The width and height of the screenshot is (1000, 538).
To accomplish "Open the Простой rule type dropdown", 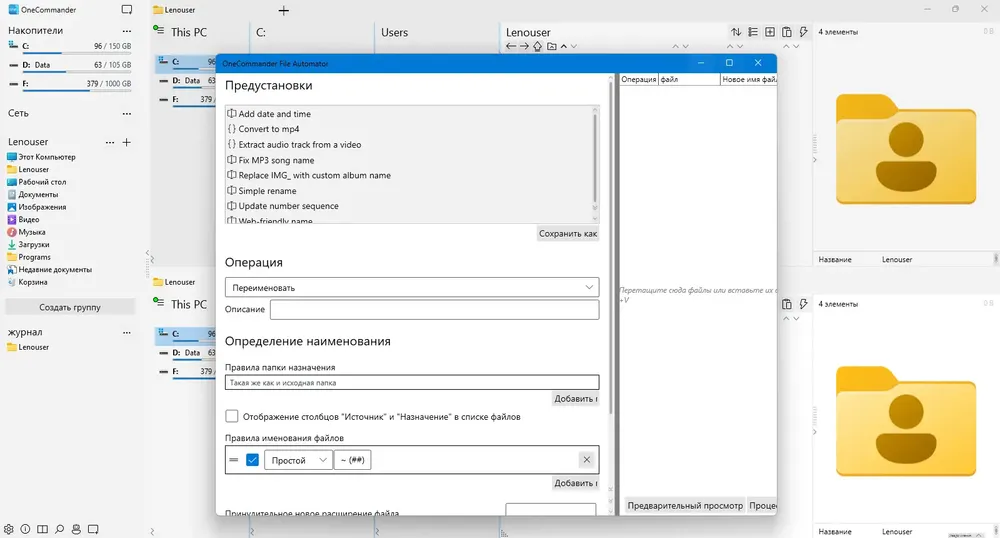I will pos(298,460).
